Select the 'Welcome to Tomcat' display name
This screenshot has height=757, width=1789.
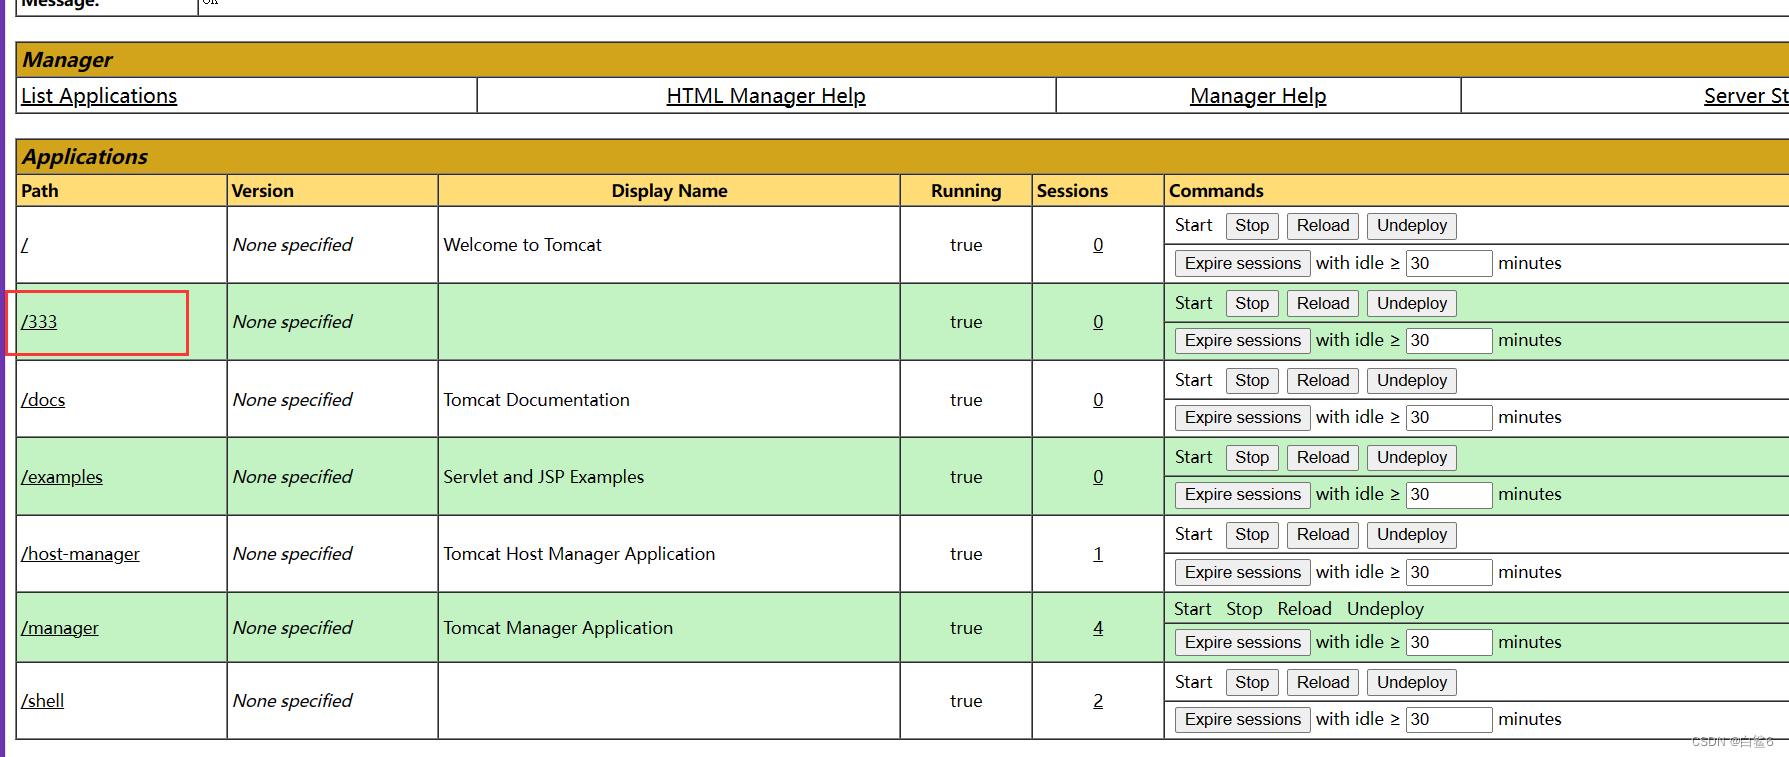tap(523, 245)
